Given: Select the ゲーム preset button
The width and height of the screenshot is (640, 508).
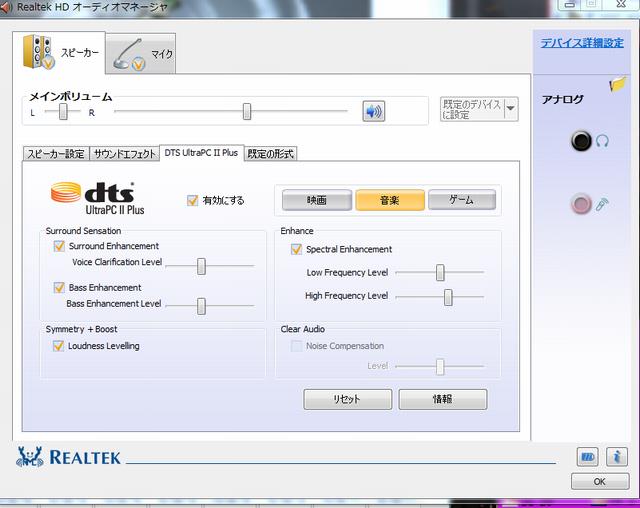Looking at the screenshot, I should (x=462, y=200).
